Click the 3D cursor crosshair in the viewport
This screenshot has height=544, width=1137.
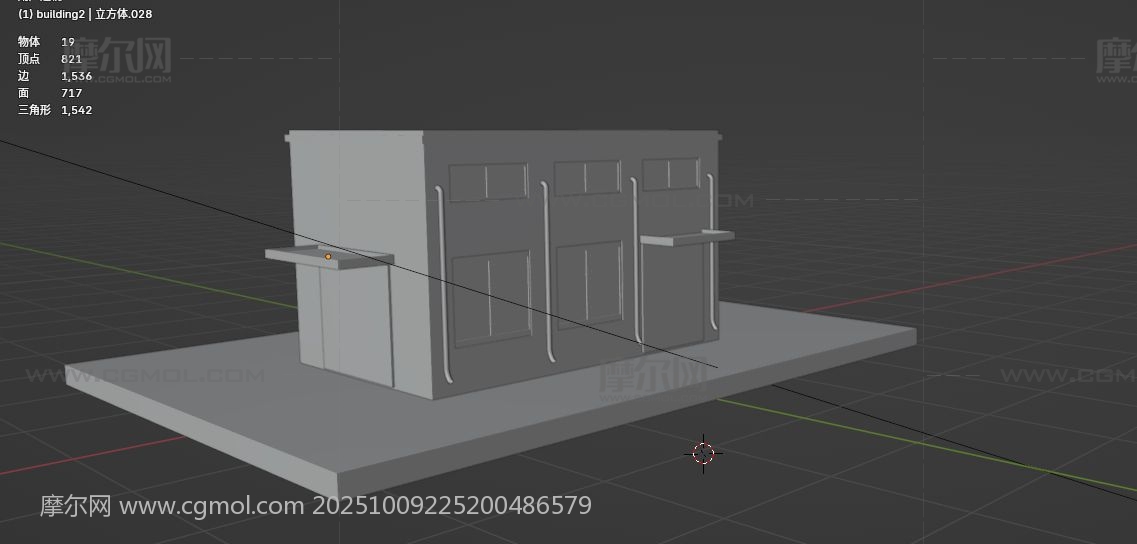[x=703, y=453]
